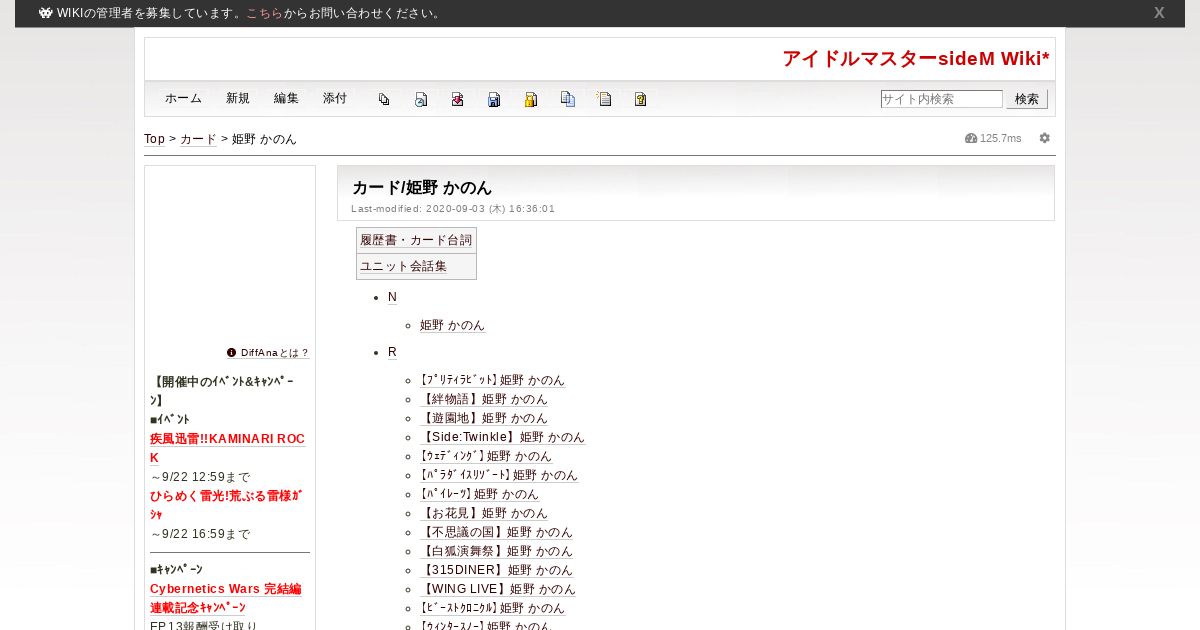Open 【Side:Twinkle】姫野 かのん card link
This screenshot has width=1200, height=630.
point(502,437)
